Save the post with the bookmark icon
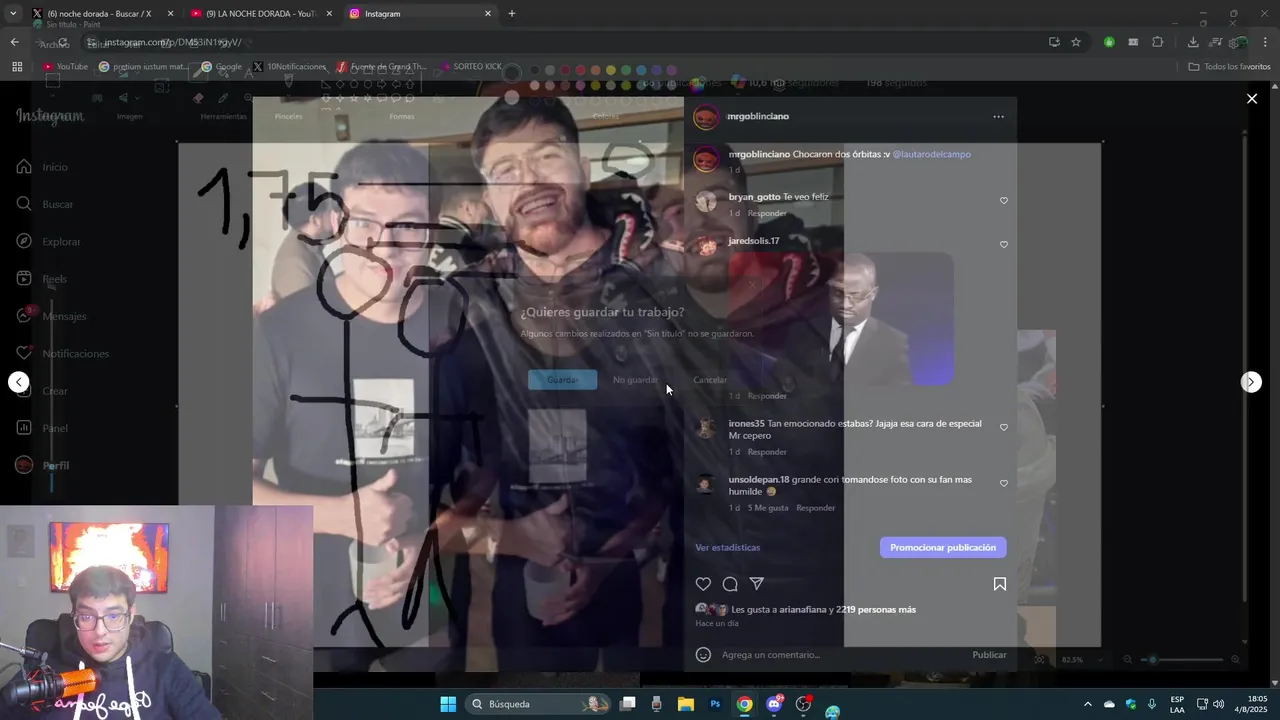The width and height of the screenshot is (1280, 720). point(999,584)
